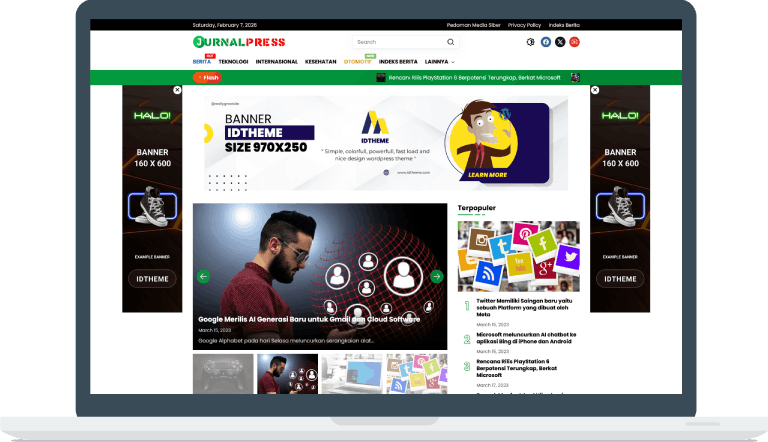Go to next slide with right arrow
The width and height of the screenshot is (768, 442).
coord(436,276)
